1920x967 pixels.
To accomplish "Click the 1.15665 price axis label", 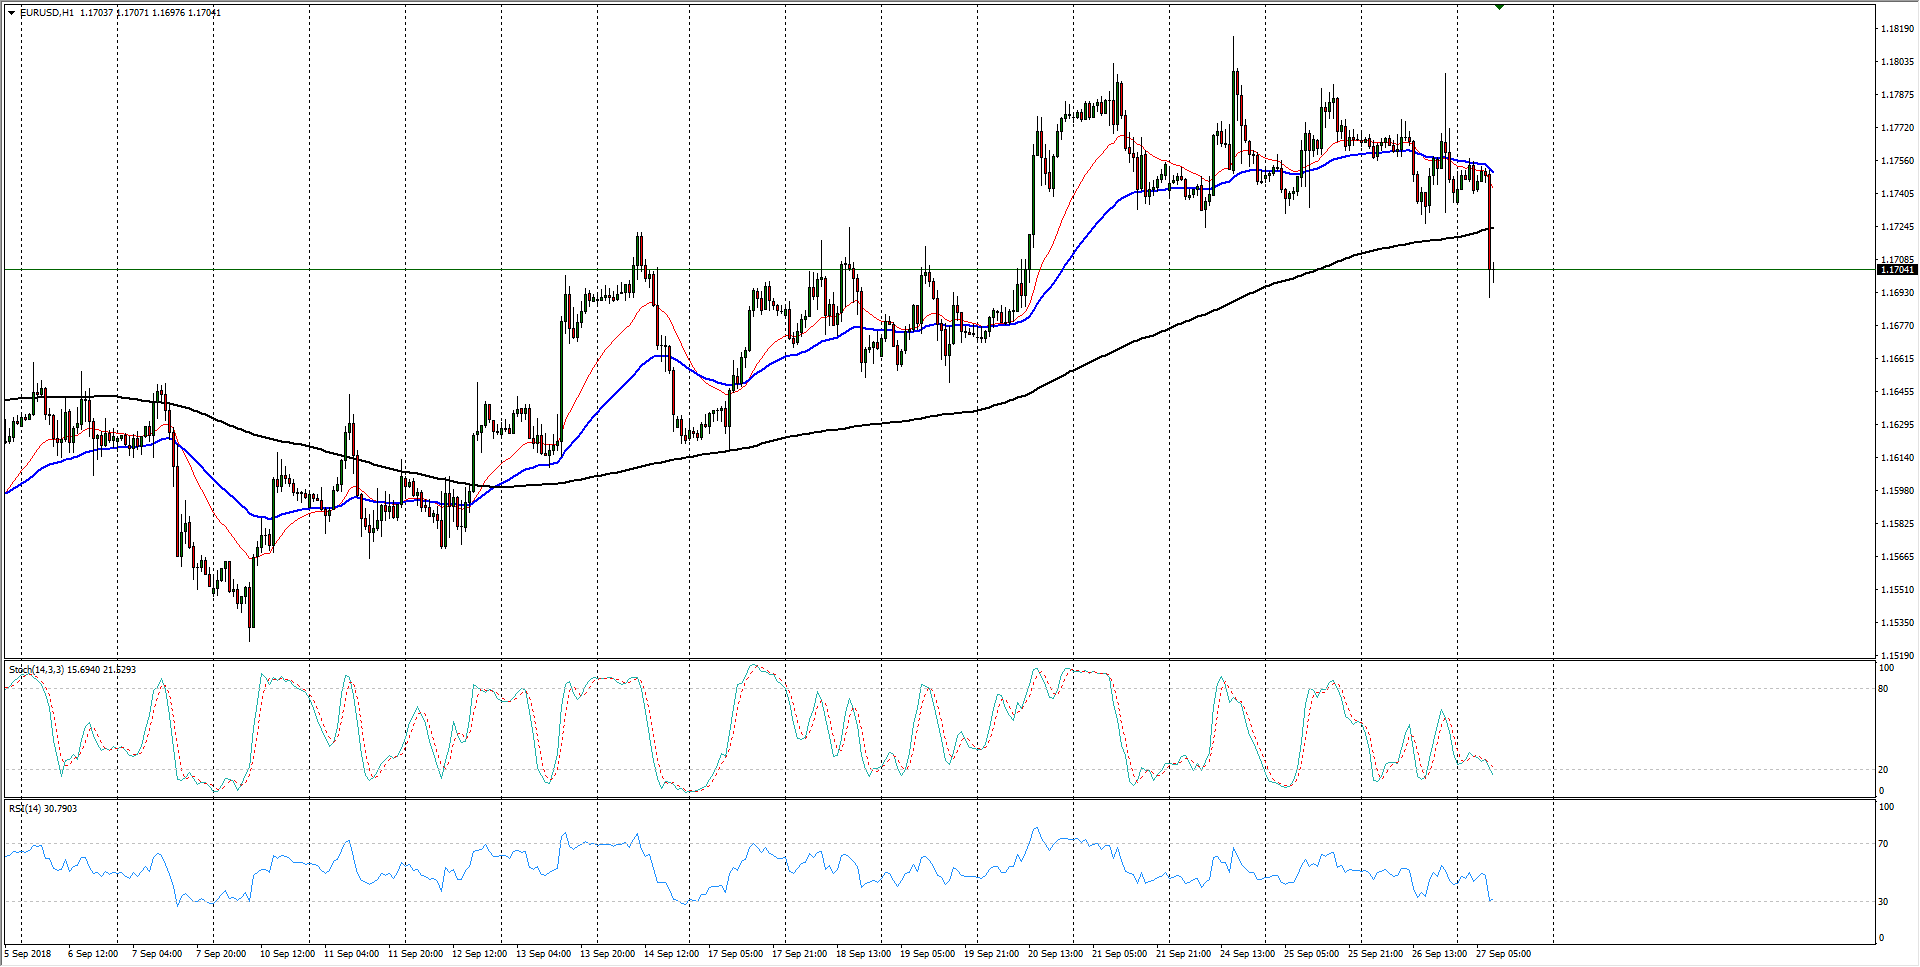I will click(1897, 557).
